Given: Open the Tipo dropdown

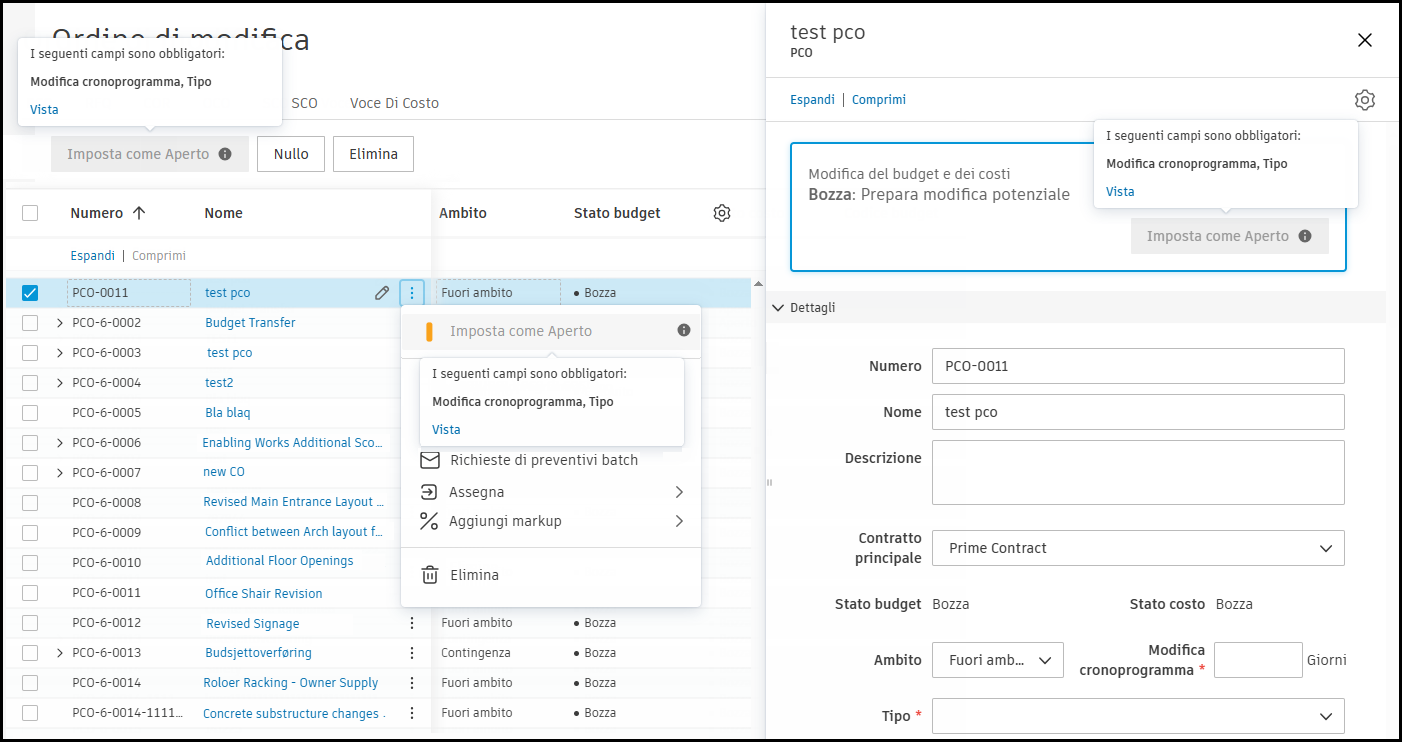Looking at the screenshot, I should [1138, 716].
